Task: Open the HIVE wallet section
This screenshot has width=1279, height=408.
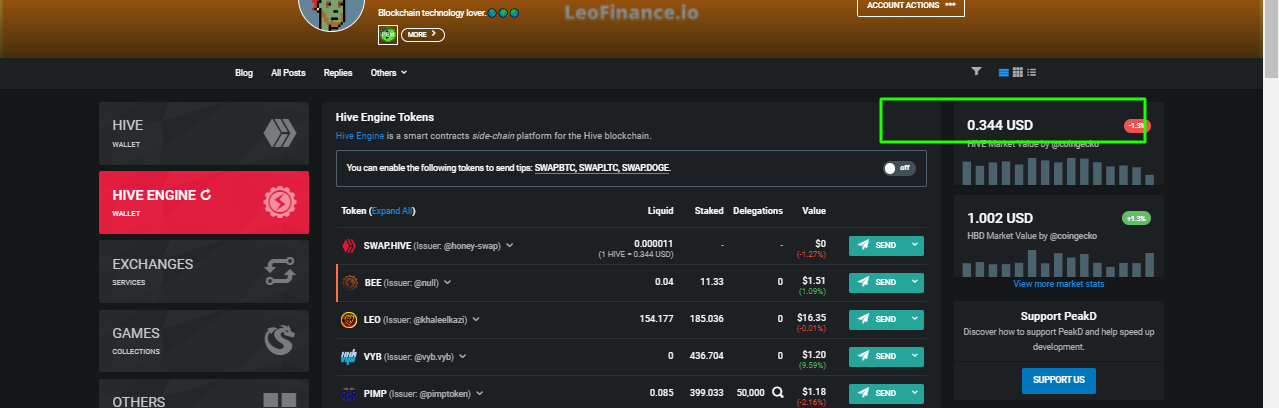Action: (x=204, y=133)
